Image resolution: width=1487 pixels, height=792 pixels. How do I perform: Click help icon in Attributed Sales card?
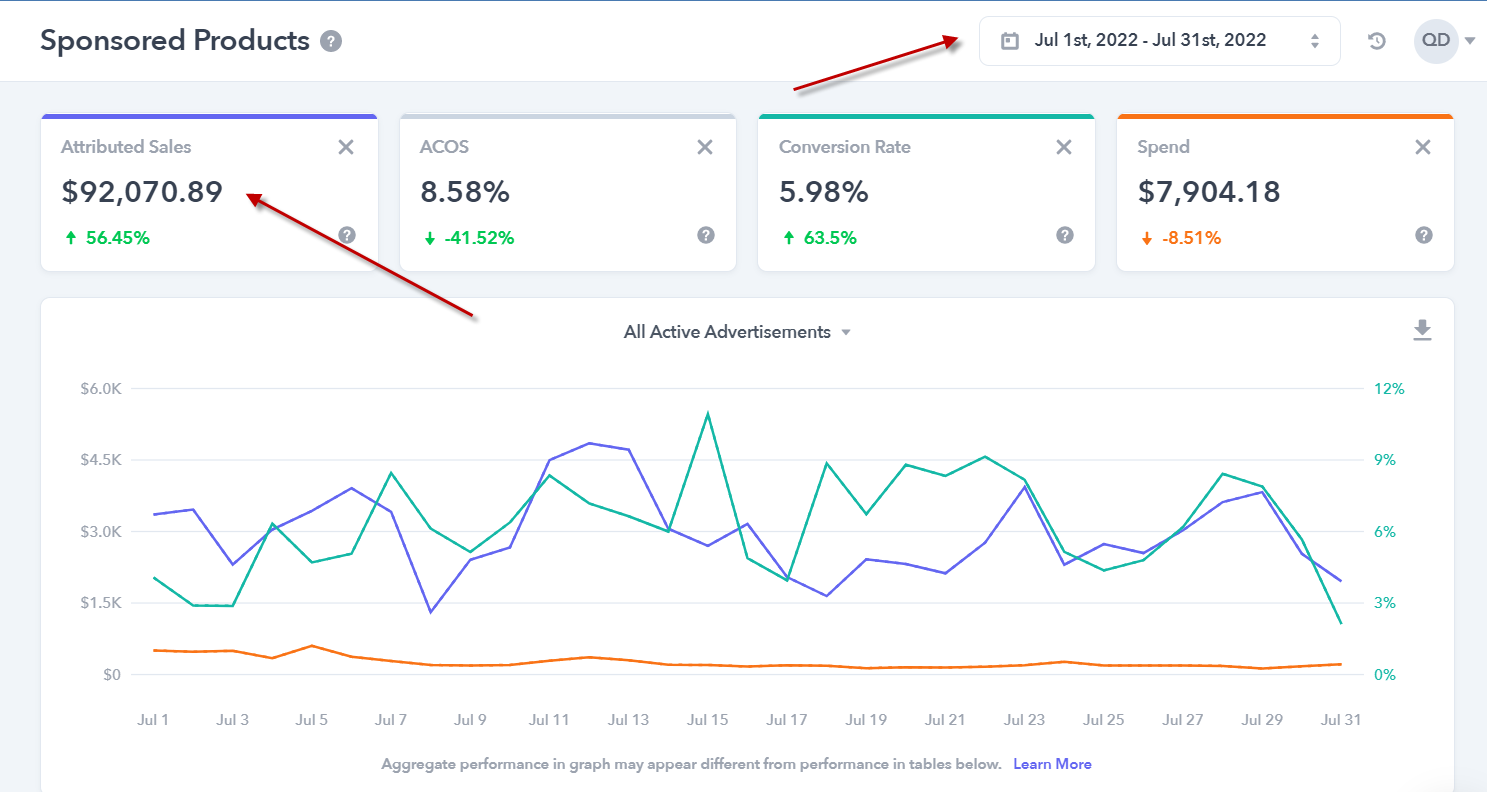point(347,235)
